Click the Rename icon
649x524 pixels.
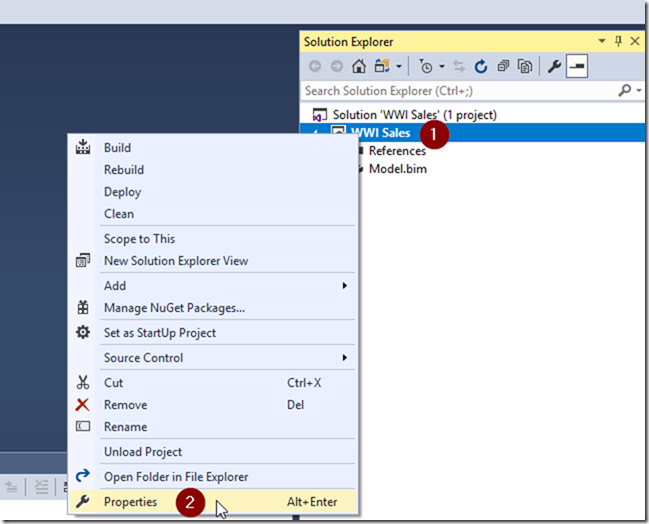coord(83,426)
